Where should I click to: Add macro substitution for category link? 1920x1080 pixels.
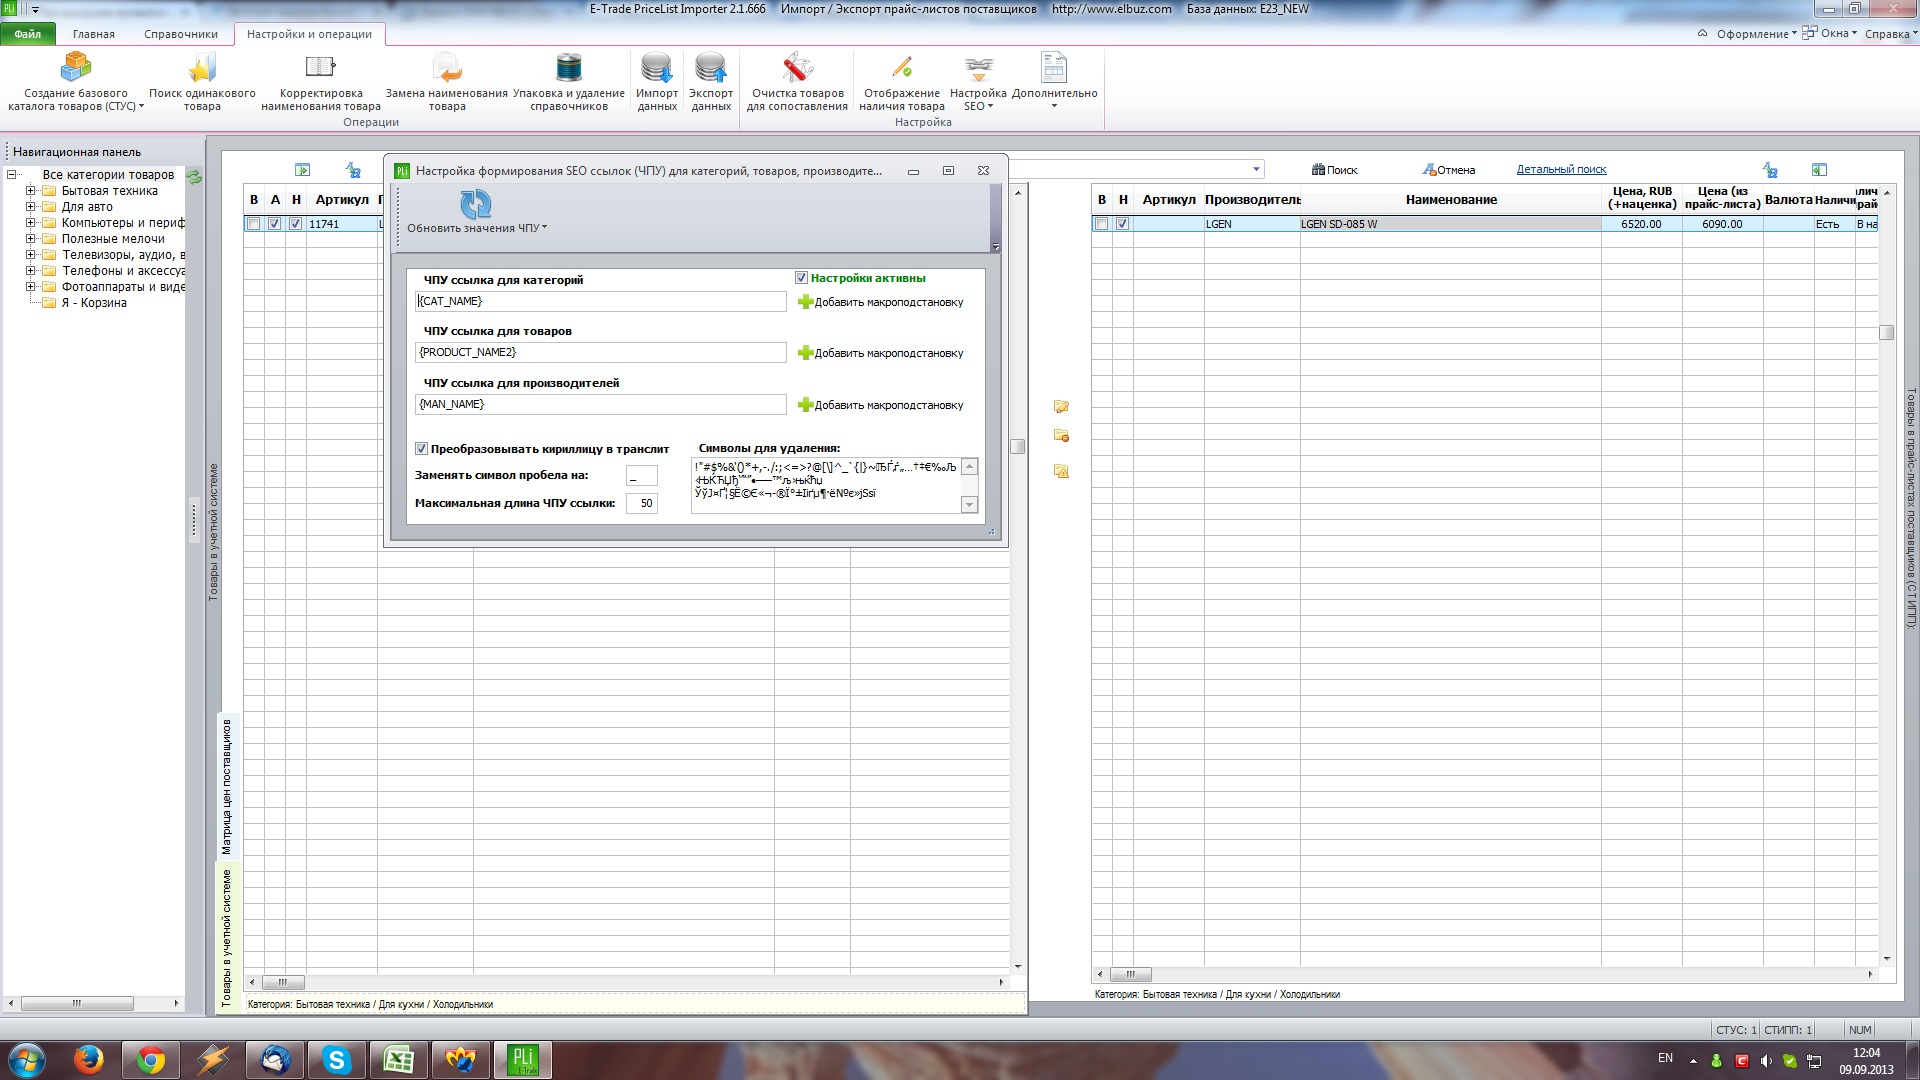(x=880, y=302)
